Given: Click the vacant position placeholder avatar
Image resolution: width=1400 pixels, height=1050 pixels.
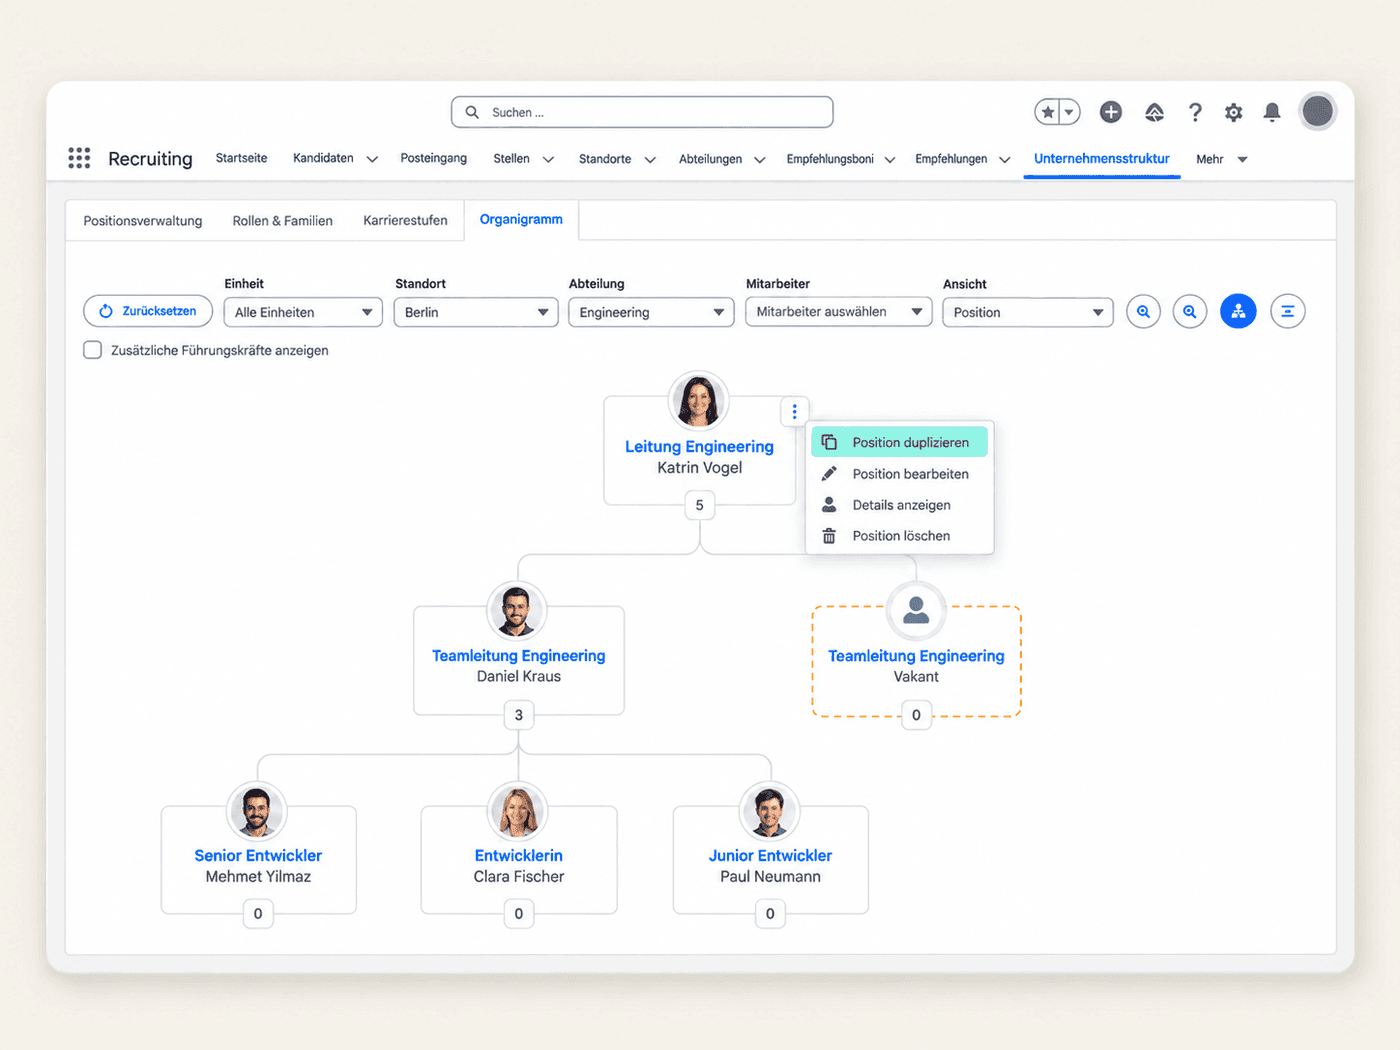Looking at the screenshot, I should (916, 610).
